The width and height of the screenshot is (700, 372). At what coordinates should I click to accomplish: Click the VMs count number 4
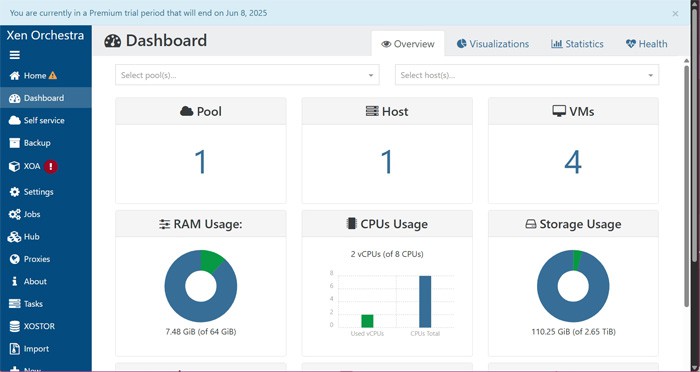coord(573,162)
